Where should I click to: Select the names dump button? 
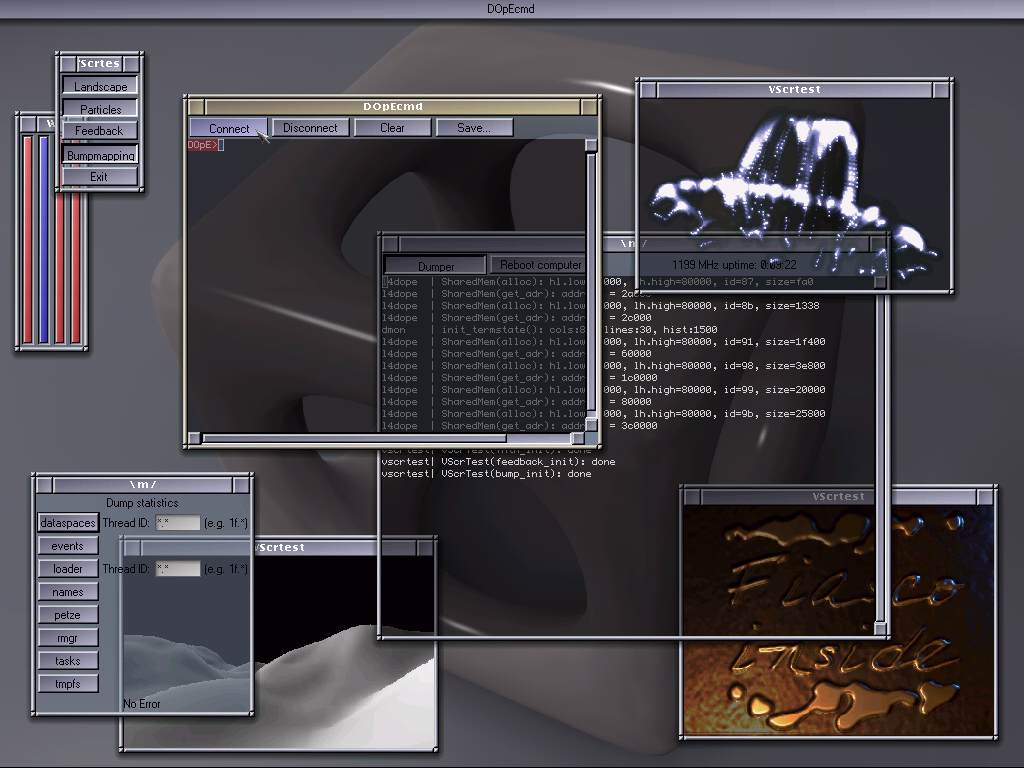[68, 592]
